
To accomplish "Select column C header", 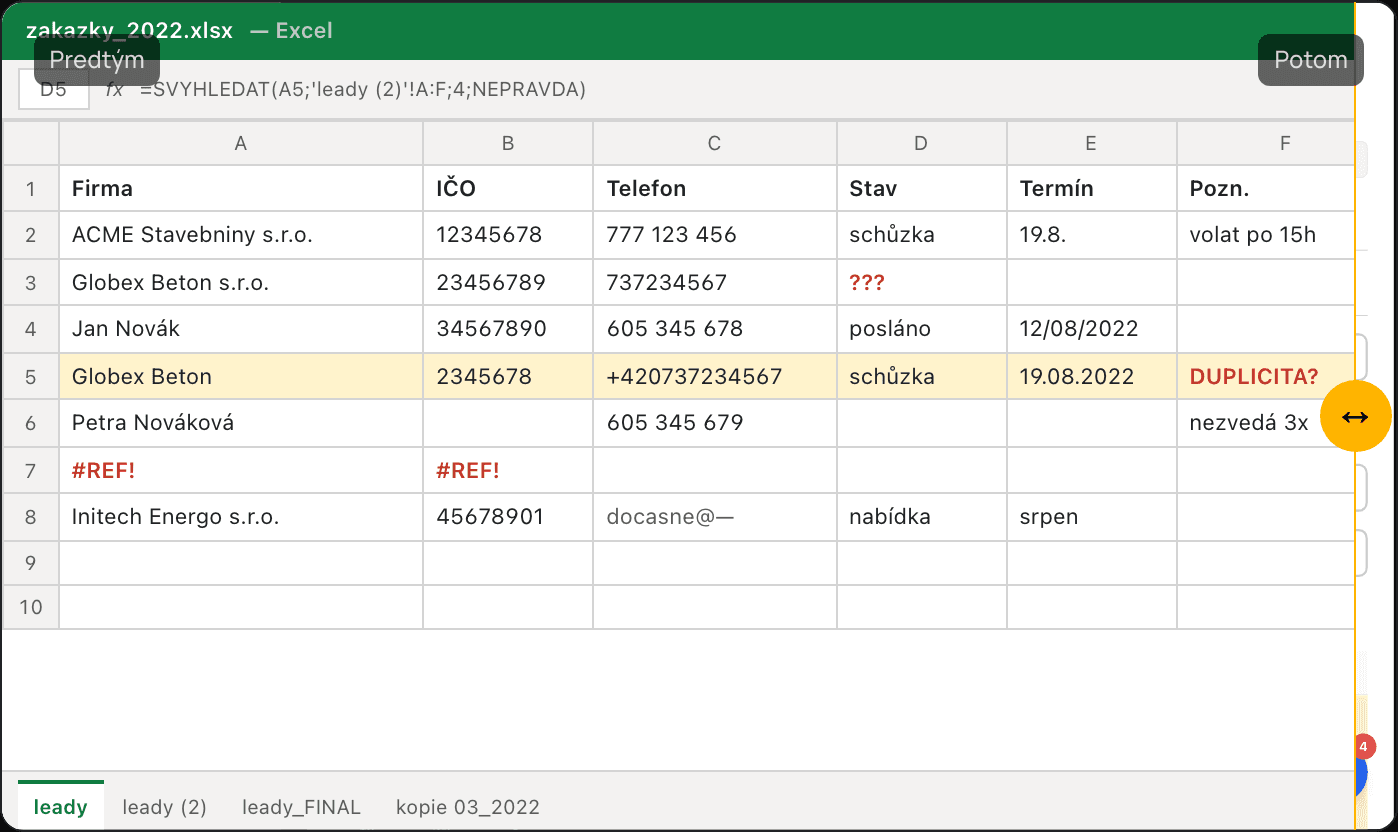I will click(715, 143).
